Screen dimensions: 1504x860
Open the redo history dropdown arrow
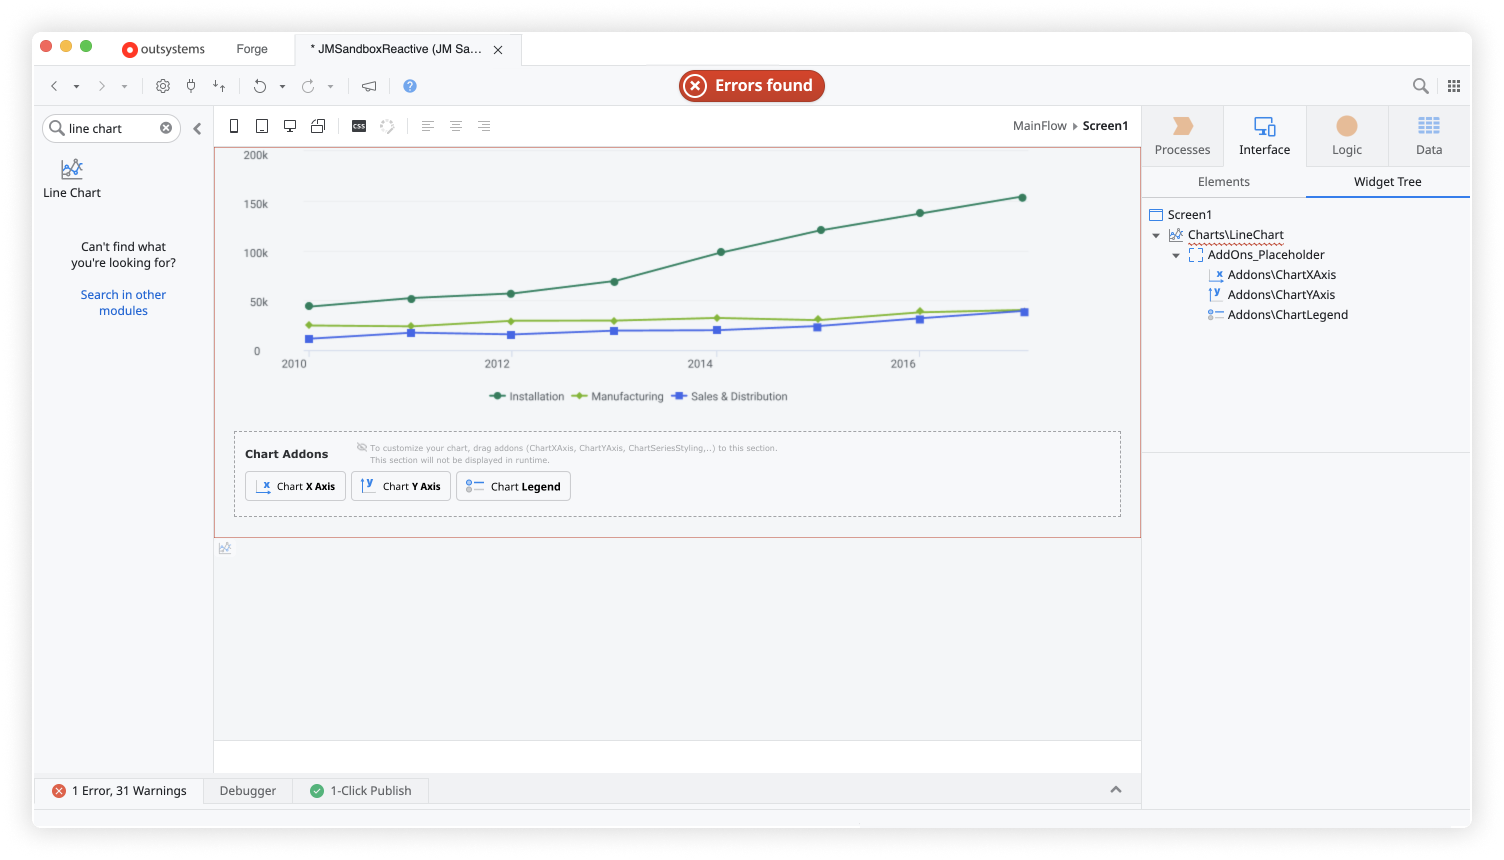[x=331, y=87]
